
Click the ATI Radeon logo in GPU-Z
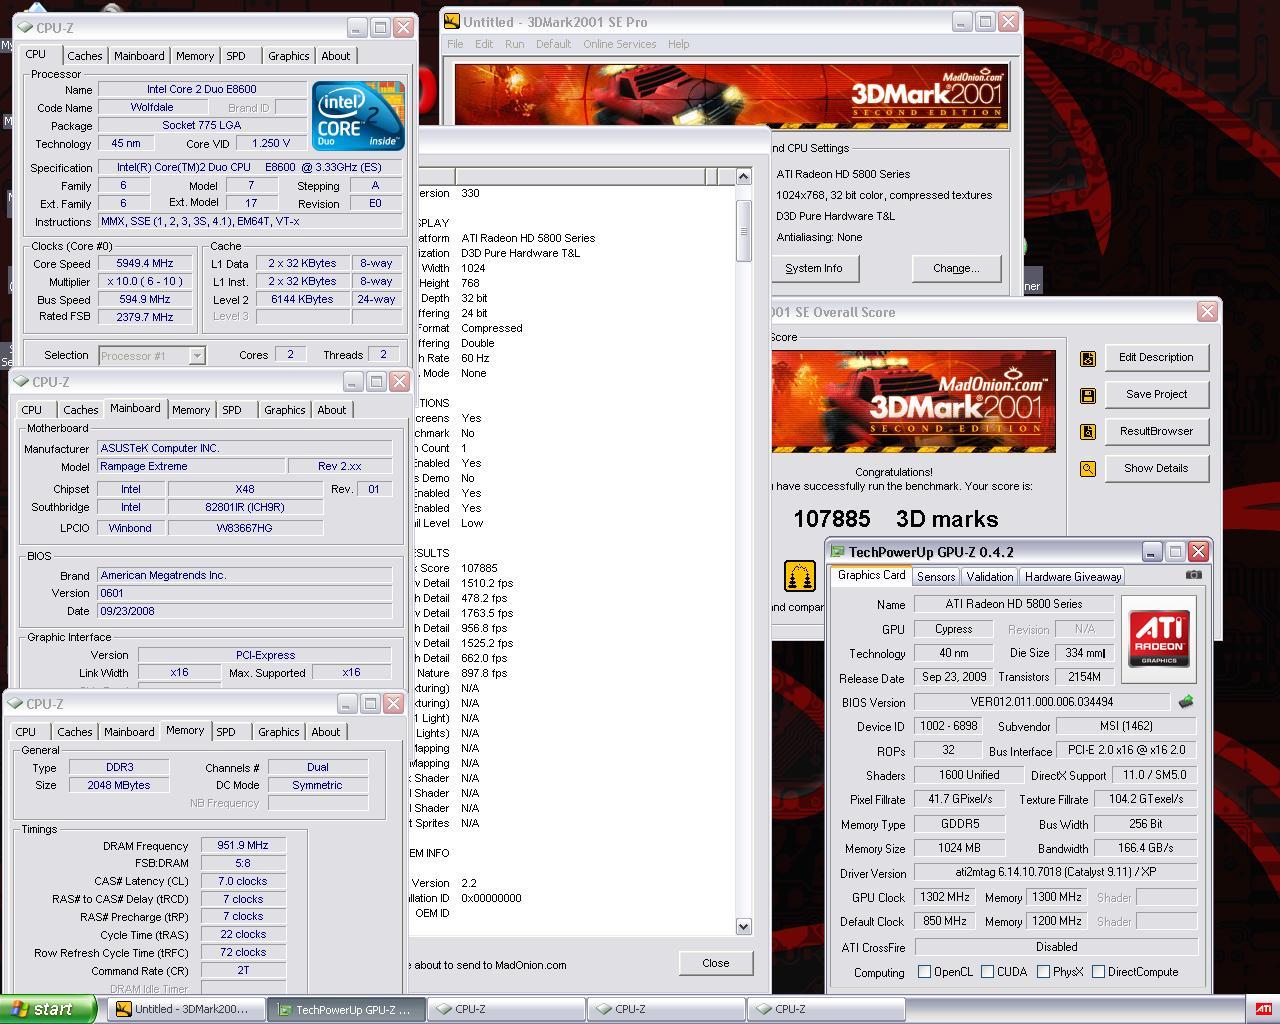(1159, 637)
